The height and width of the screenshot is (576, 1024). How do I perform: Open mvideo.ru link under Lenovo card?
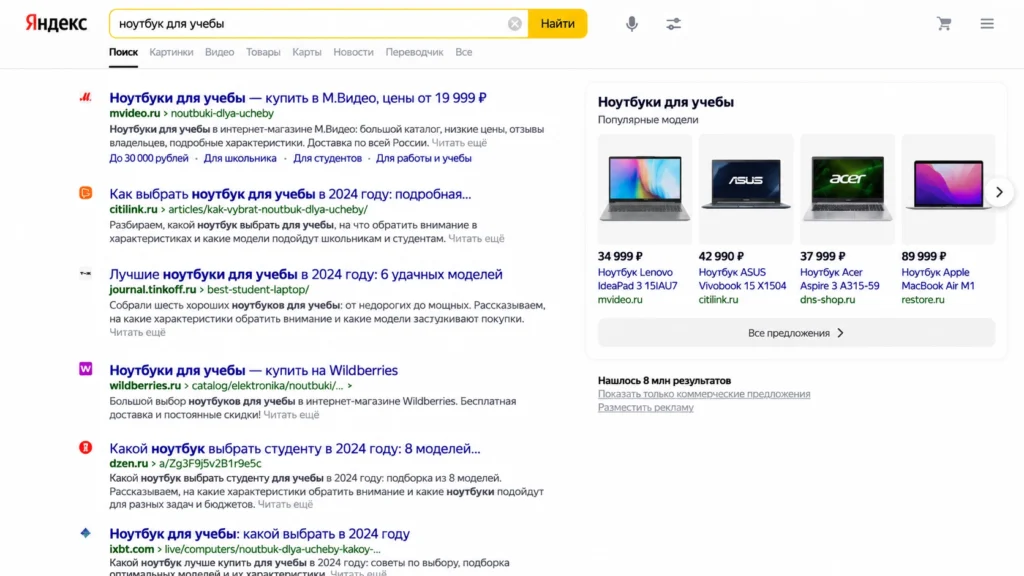tap(620, 300)
